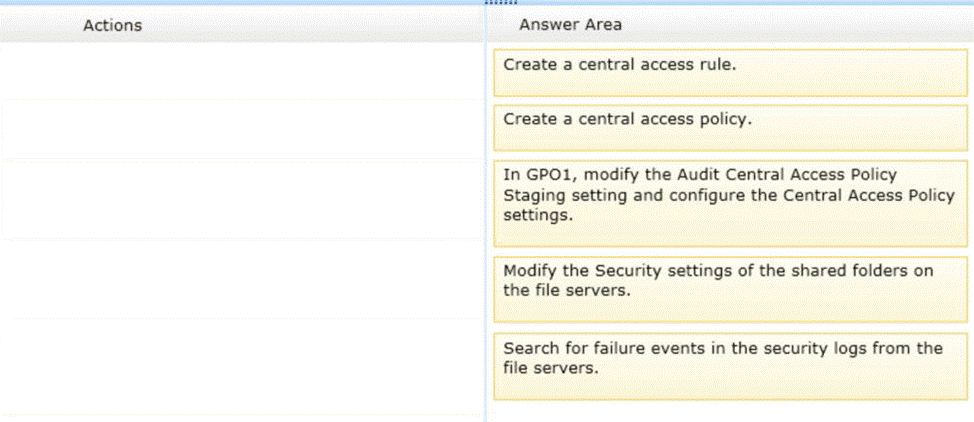Viewport: 974px width, 422px height.
Task: Click the first empty slot in Actions pane
Action: (x=241, y=72)
